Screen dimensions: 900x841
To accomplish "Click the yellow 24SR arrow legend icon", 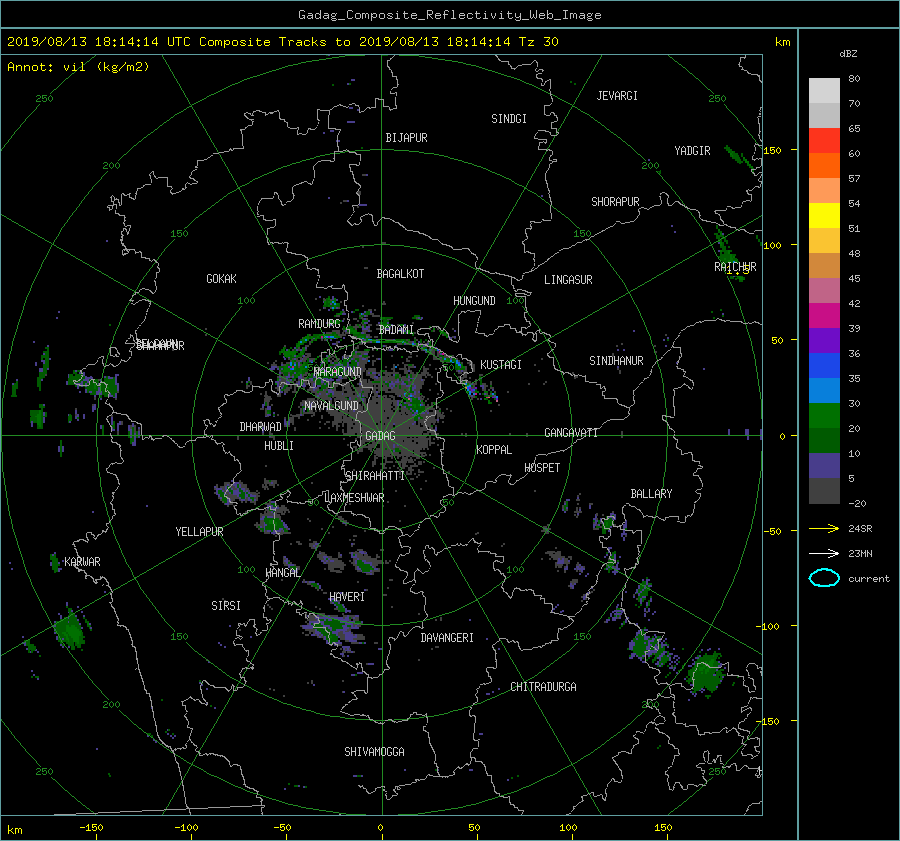I will click(824, 528).
